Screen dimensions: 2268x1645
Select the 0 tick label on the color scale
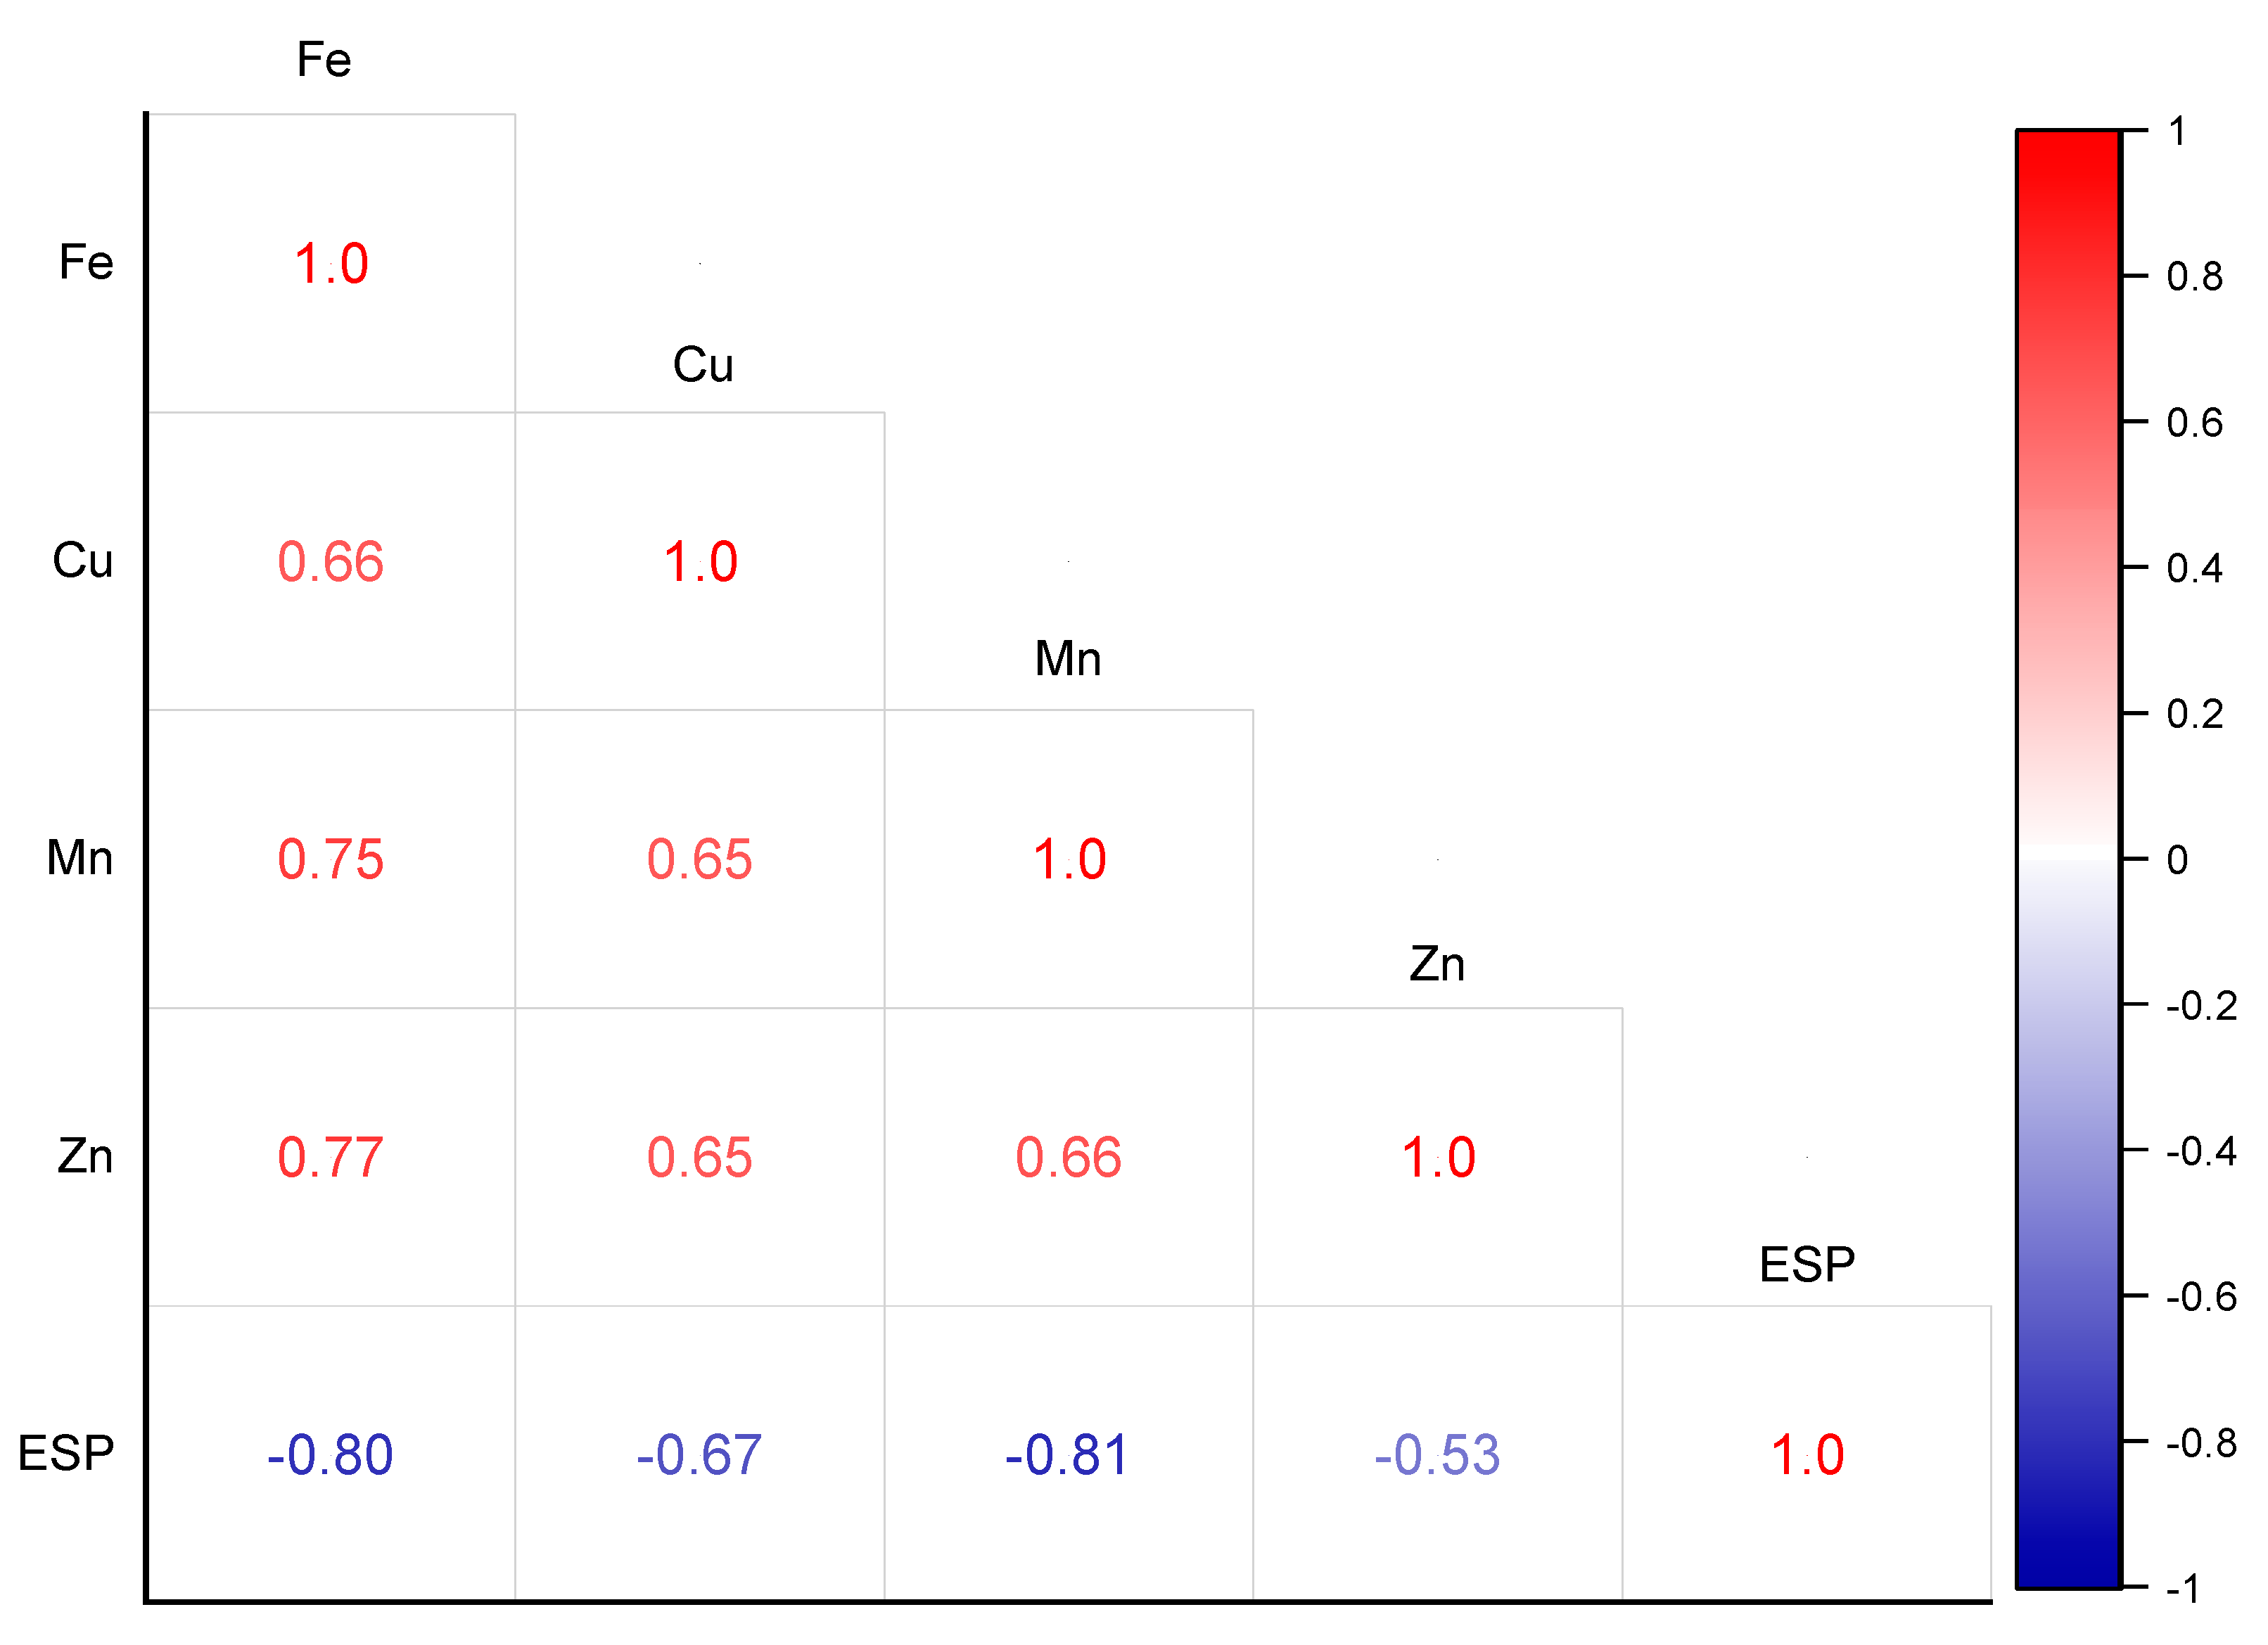click(x=2177, y=860)
